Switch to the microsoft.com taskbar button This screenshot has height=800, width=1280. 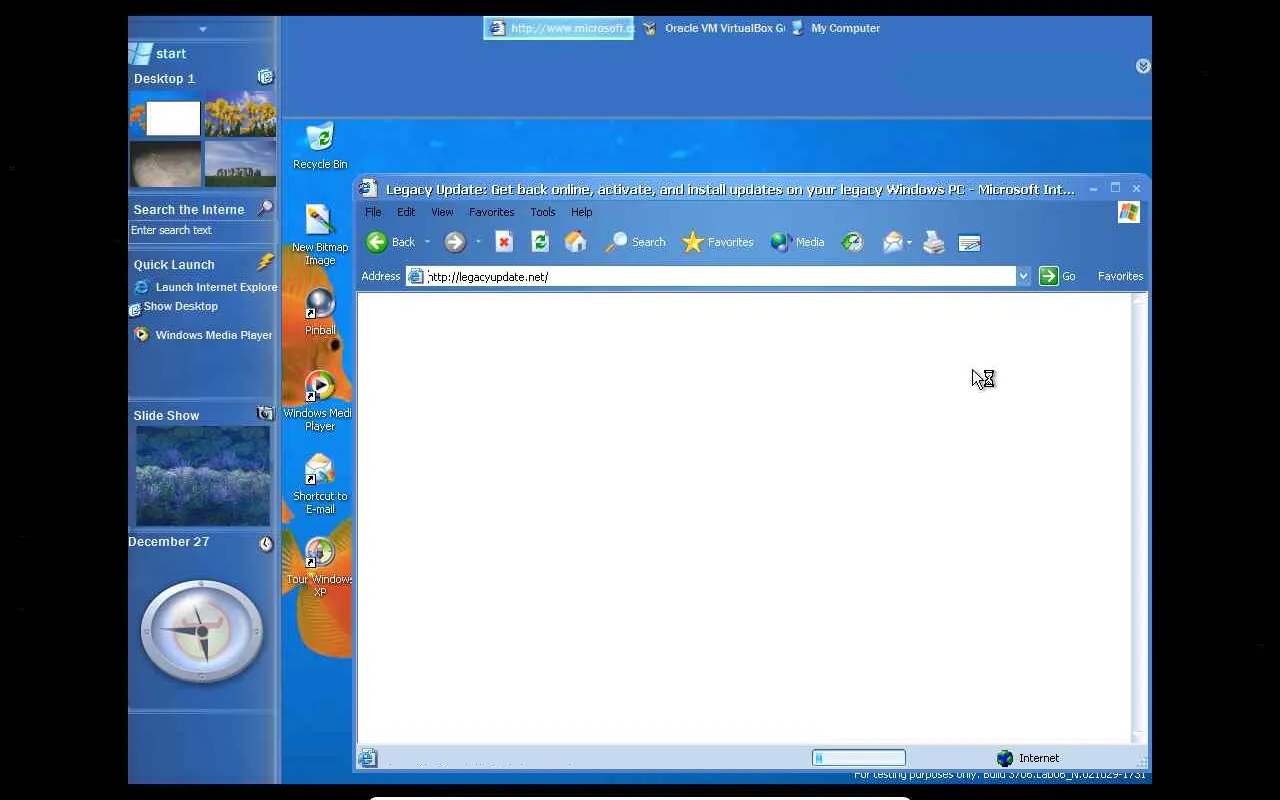tap(559, 28)
